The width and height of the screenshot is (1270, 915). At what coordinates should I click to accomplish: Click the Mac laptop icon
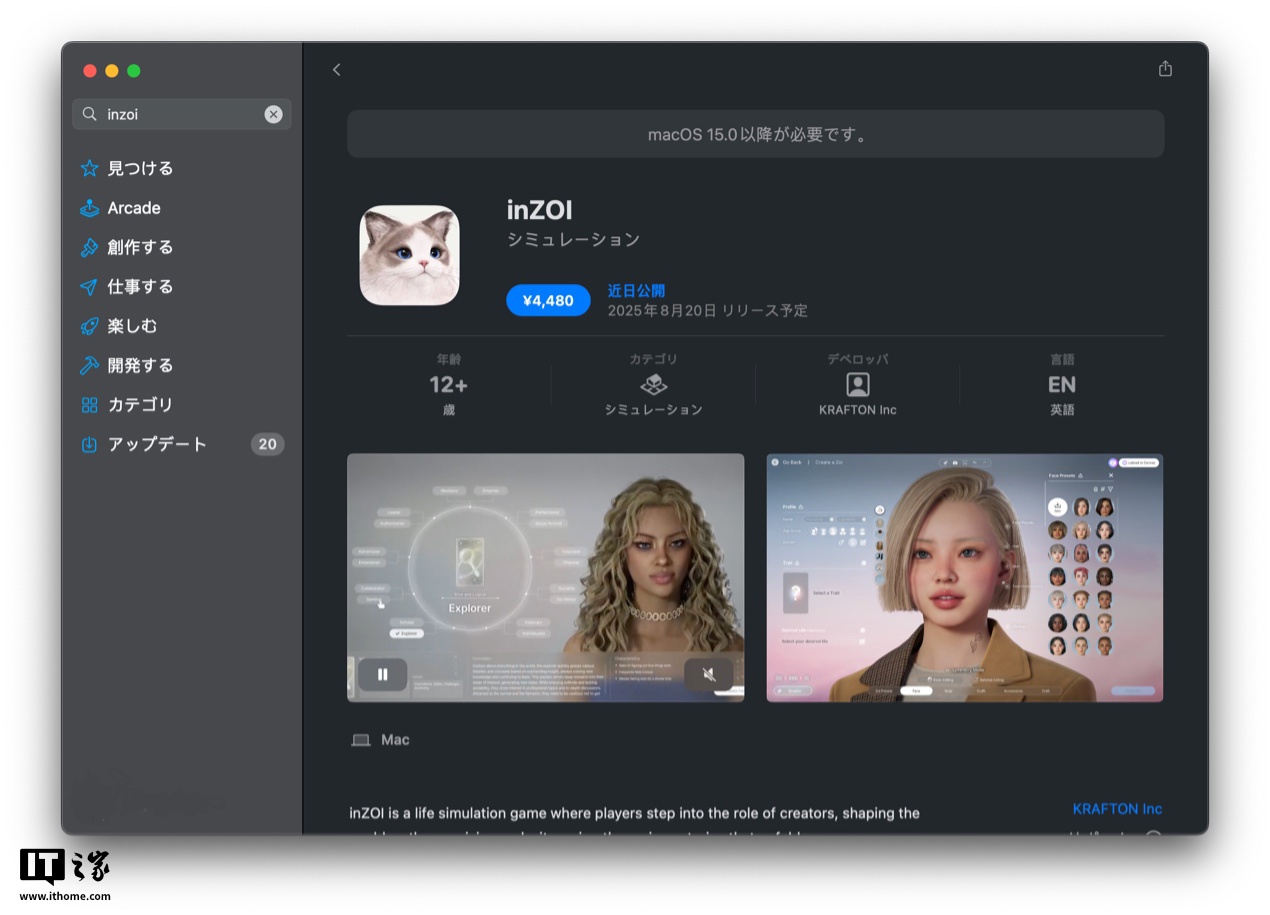pos(361,740)
